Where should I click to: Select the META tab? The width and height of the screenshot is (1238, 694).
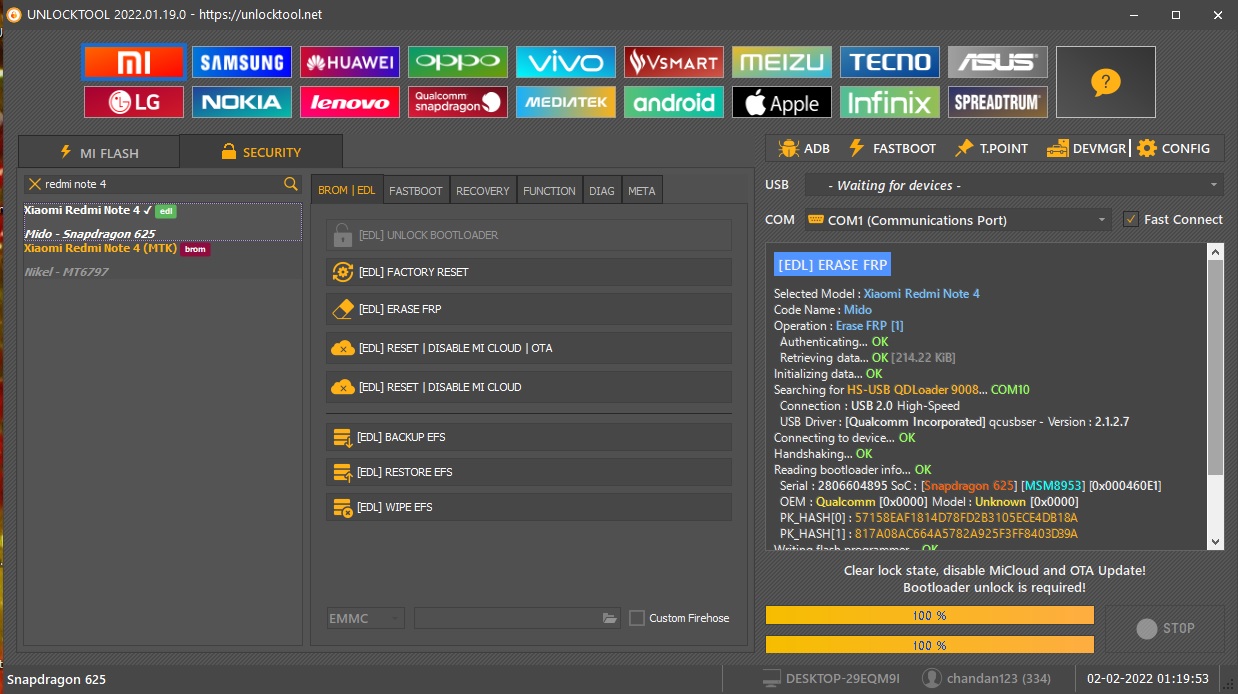(642, 190)
